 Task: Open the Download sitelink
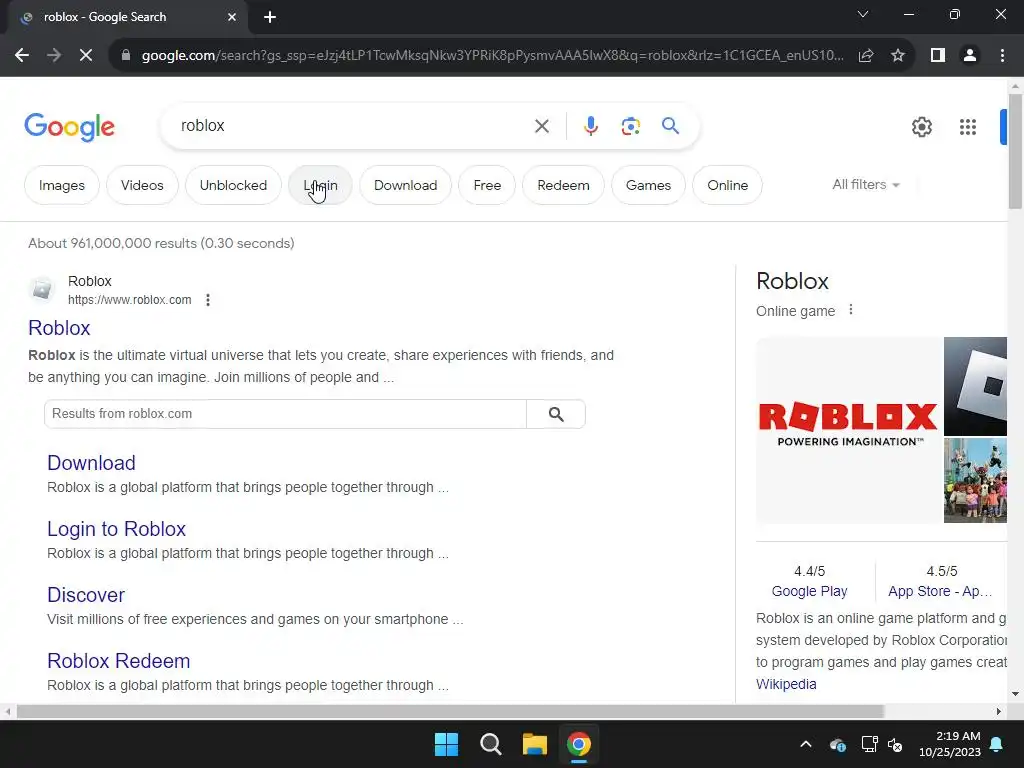[91, 462]
